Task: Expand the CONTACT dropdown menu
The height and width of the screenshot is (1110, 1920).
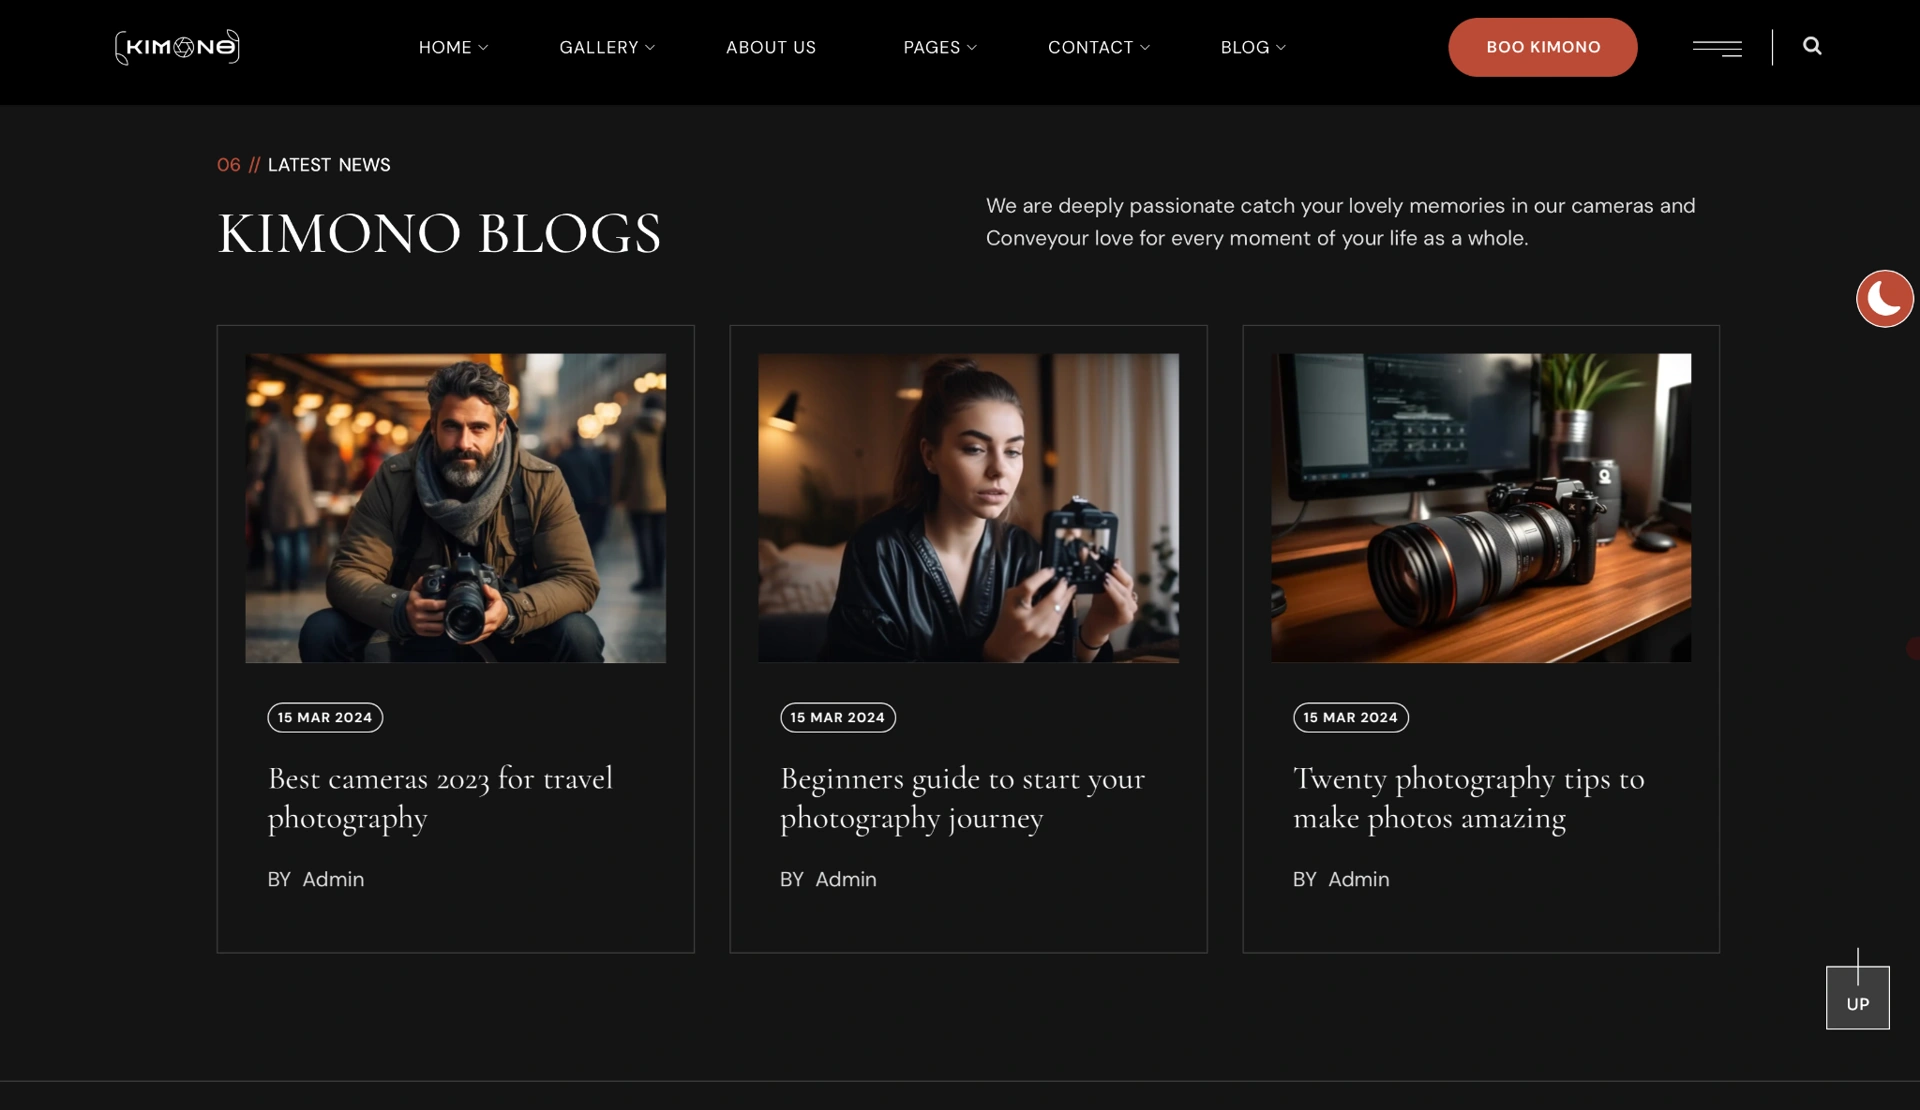Action: point(1099,47)
